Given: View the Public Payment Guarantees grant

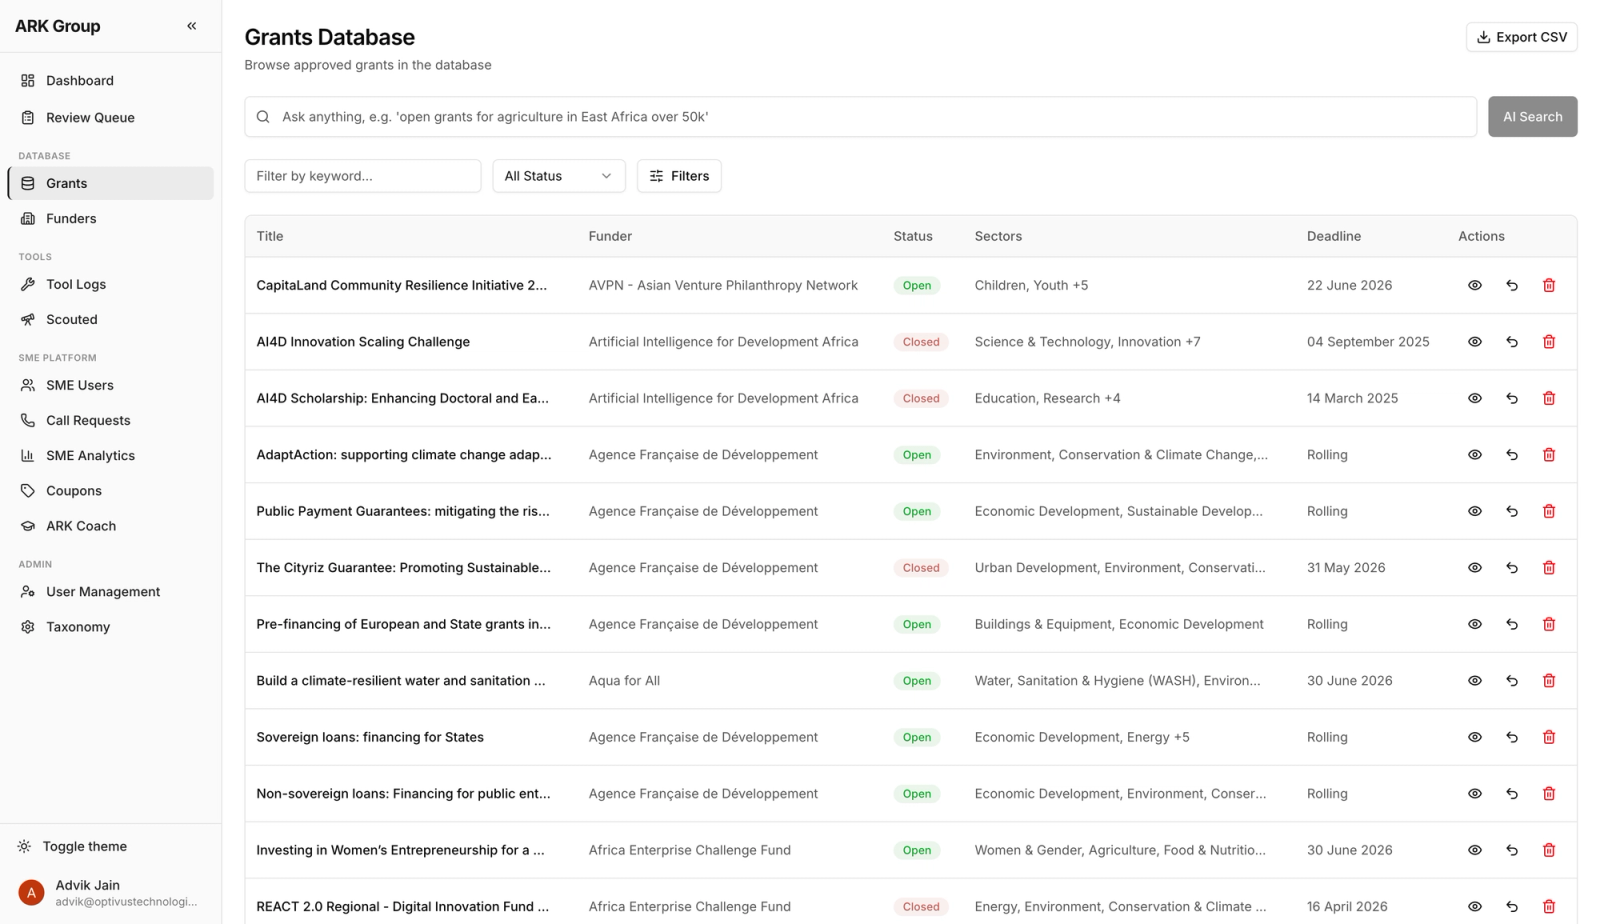Looking at the screenshot, I should (x=1474, y=511).
